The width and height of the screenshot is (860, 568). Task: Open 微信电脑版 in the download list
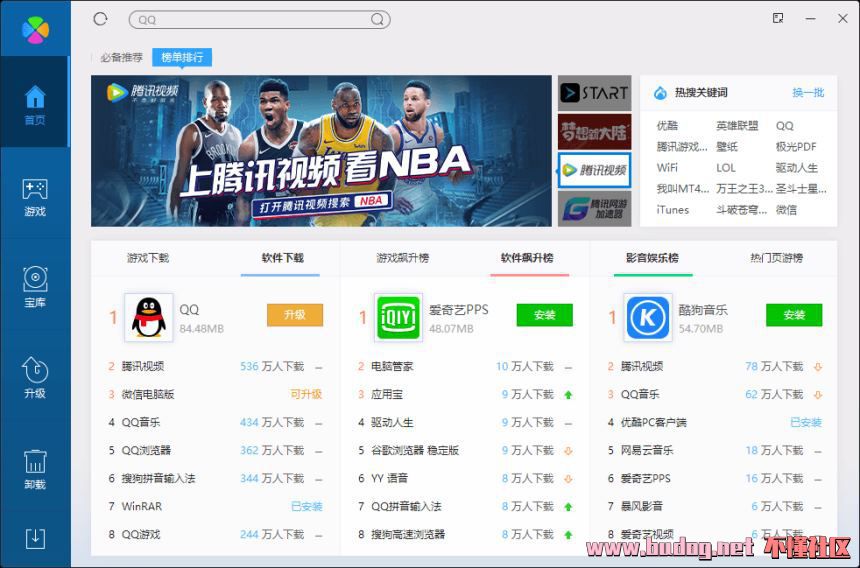click(148, 394)
